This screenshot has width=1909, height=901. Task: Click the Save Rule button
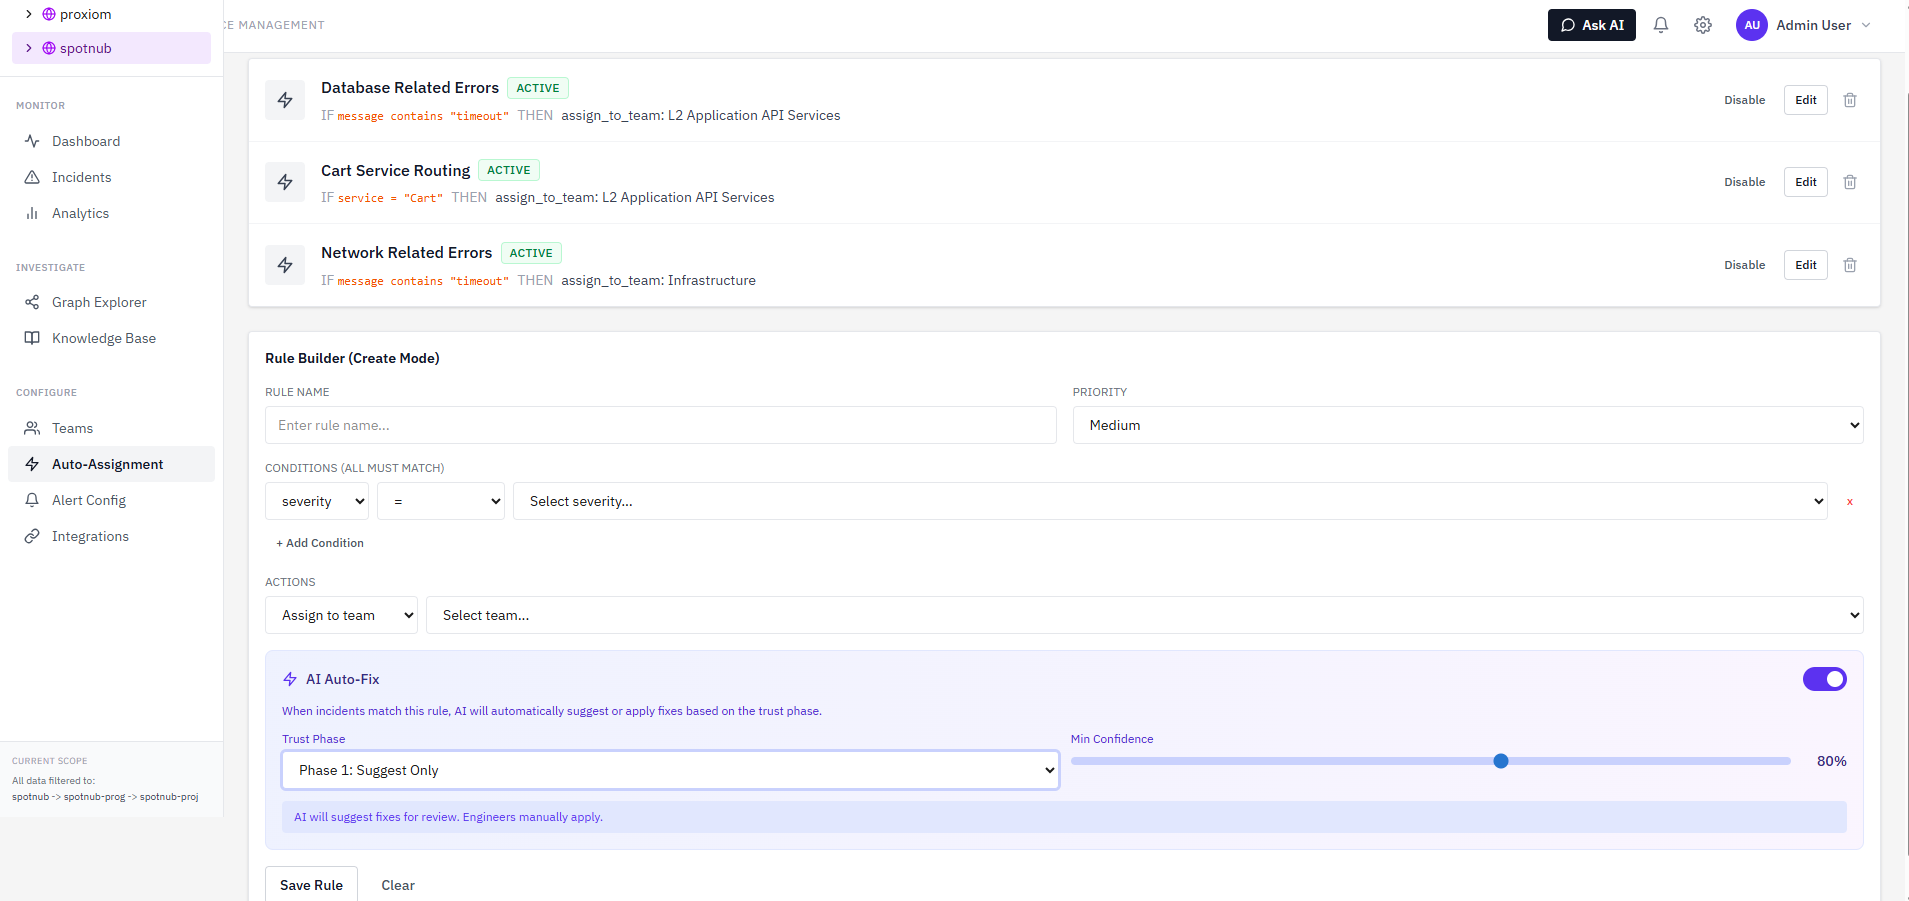click(311, 885)
